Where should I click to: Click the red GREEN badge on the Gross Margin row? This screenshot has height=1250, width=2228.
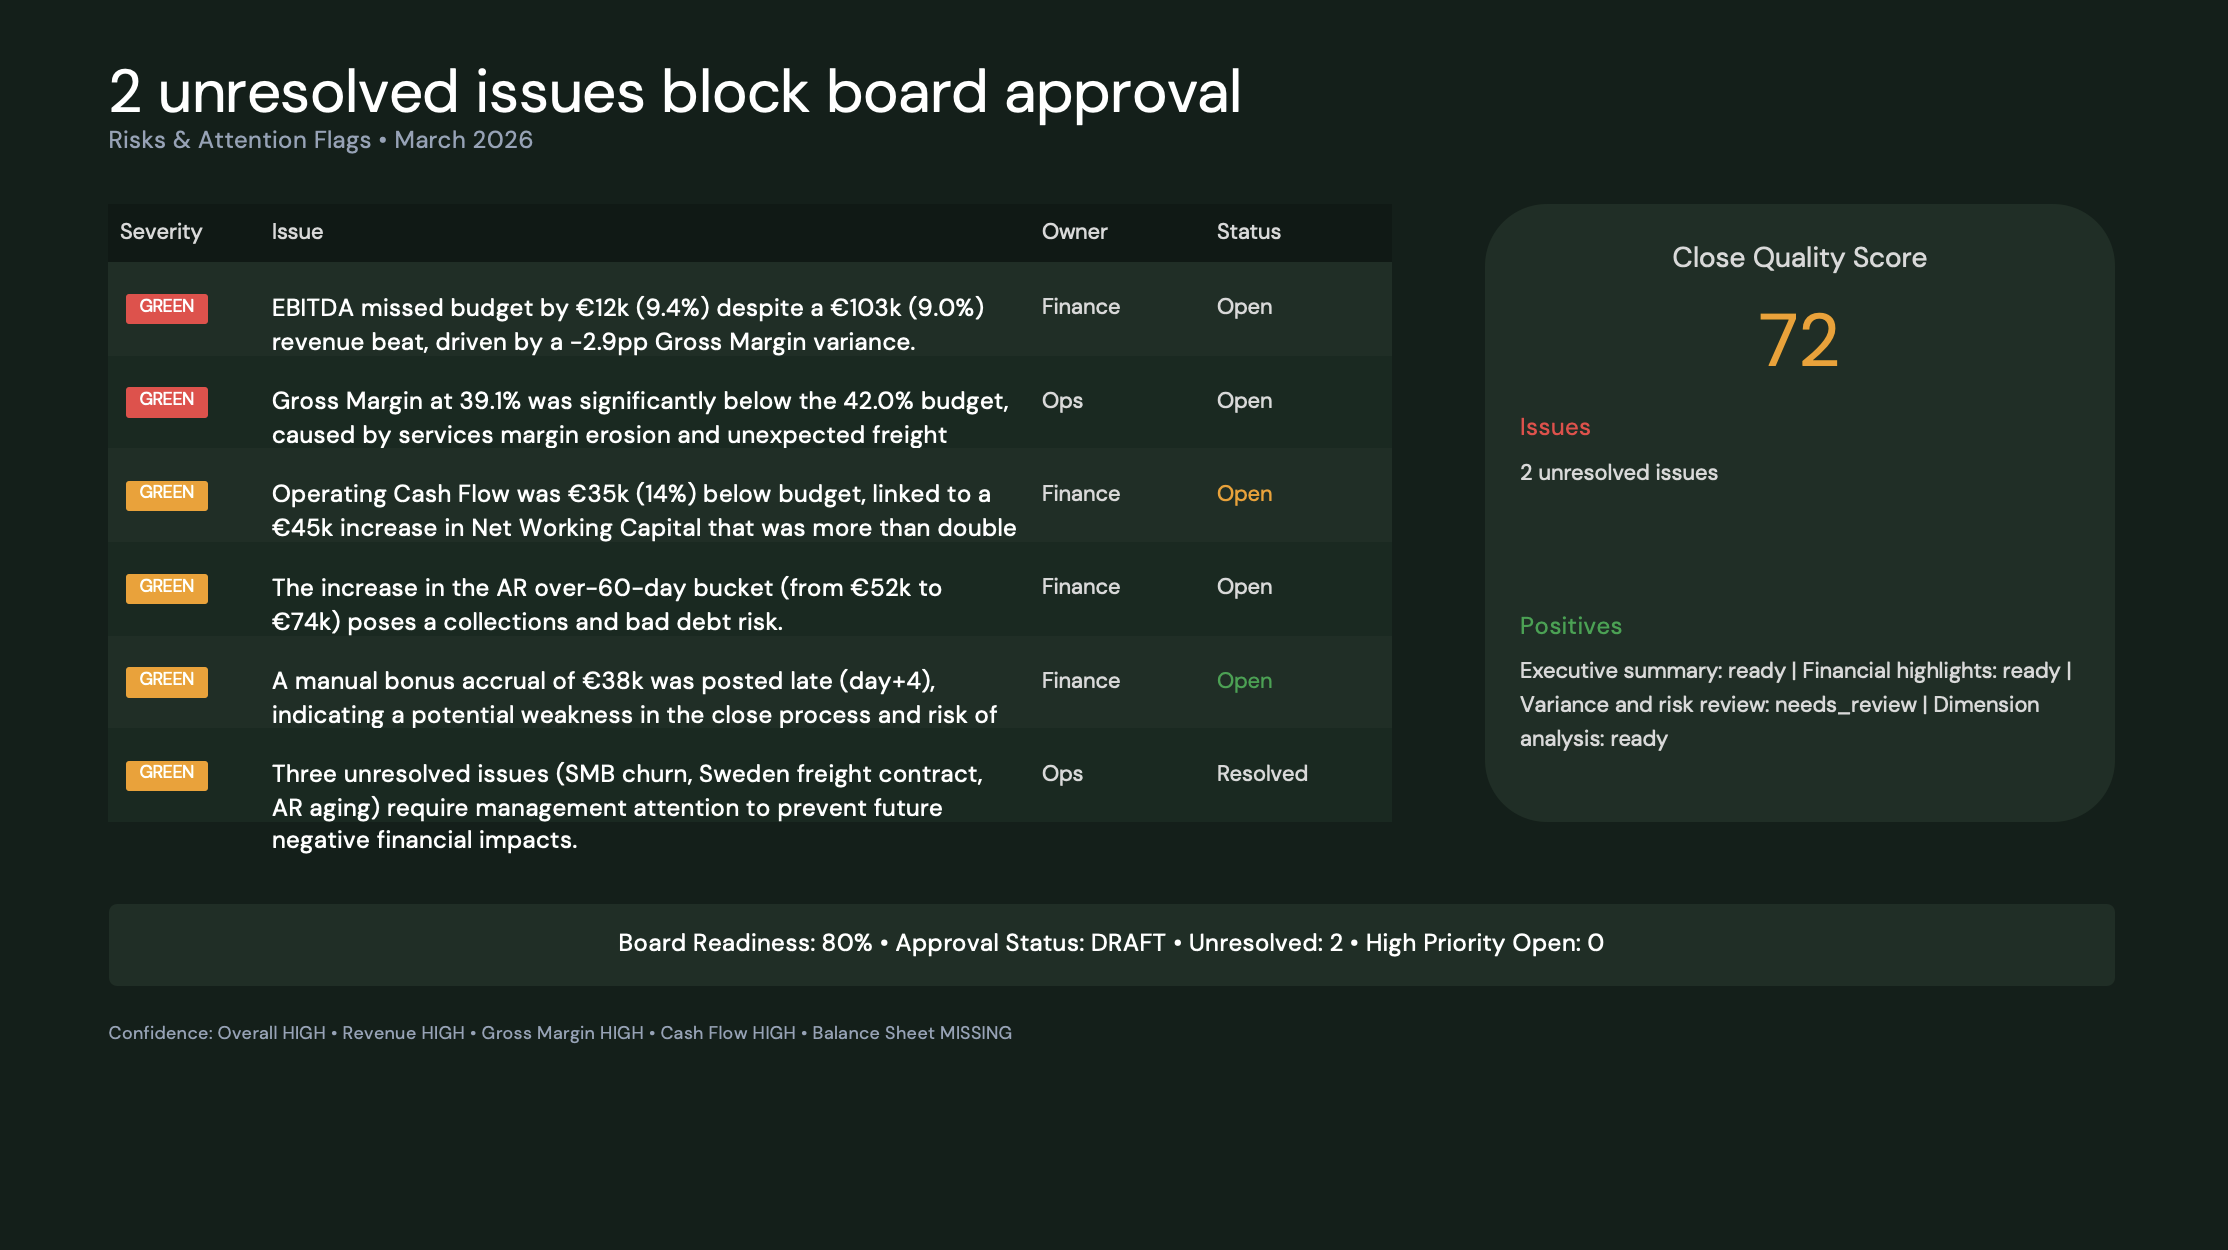click(167, 401)
